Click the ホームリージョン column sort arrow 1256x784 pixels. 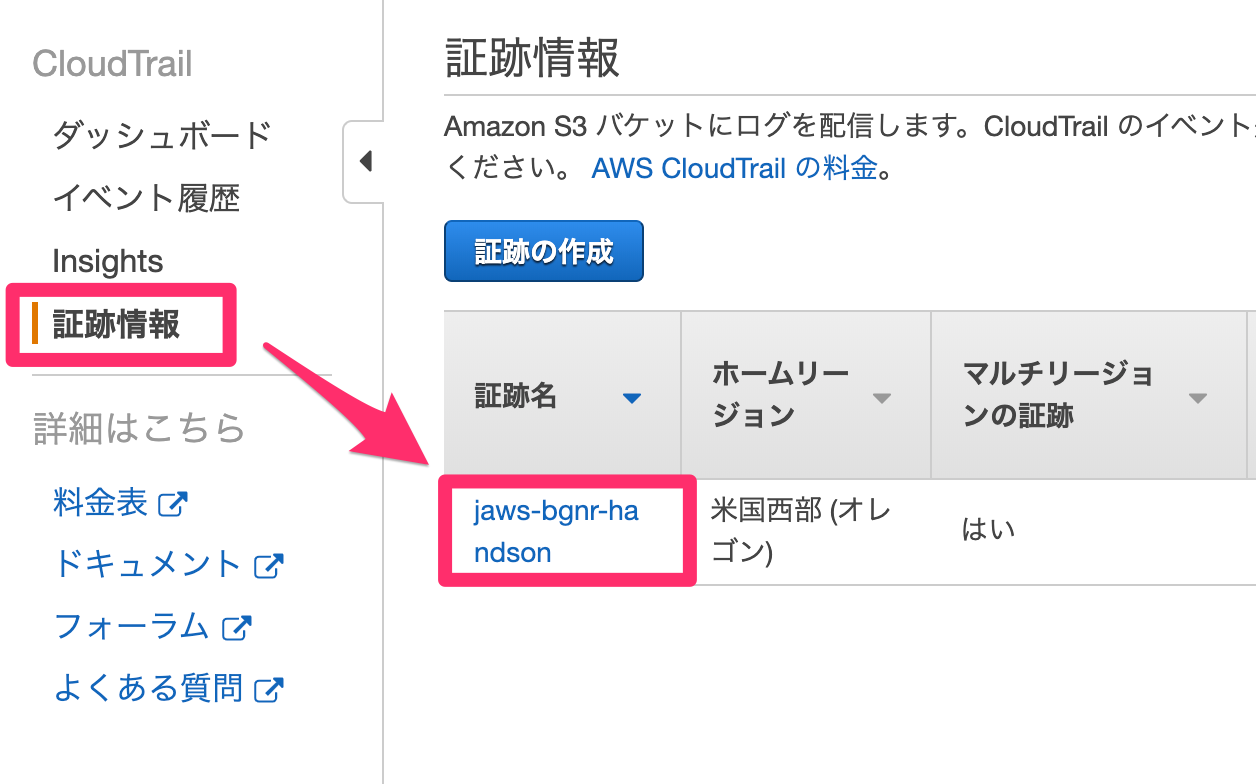(x=881, y=398)
